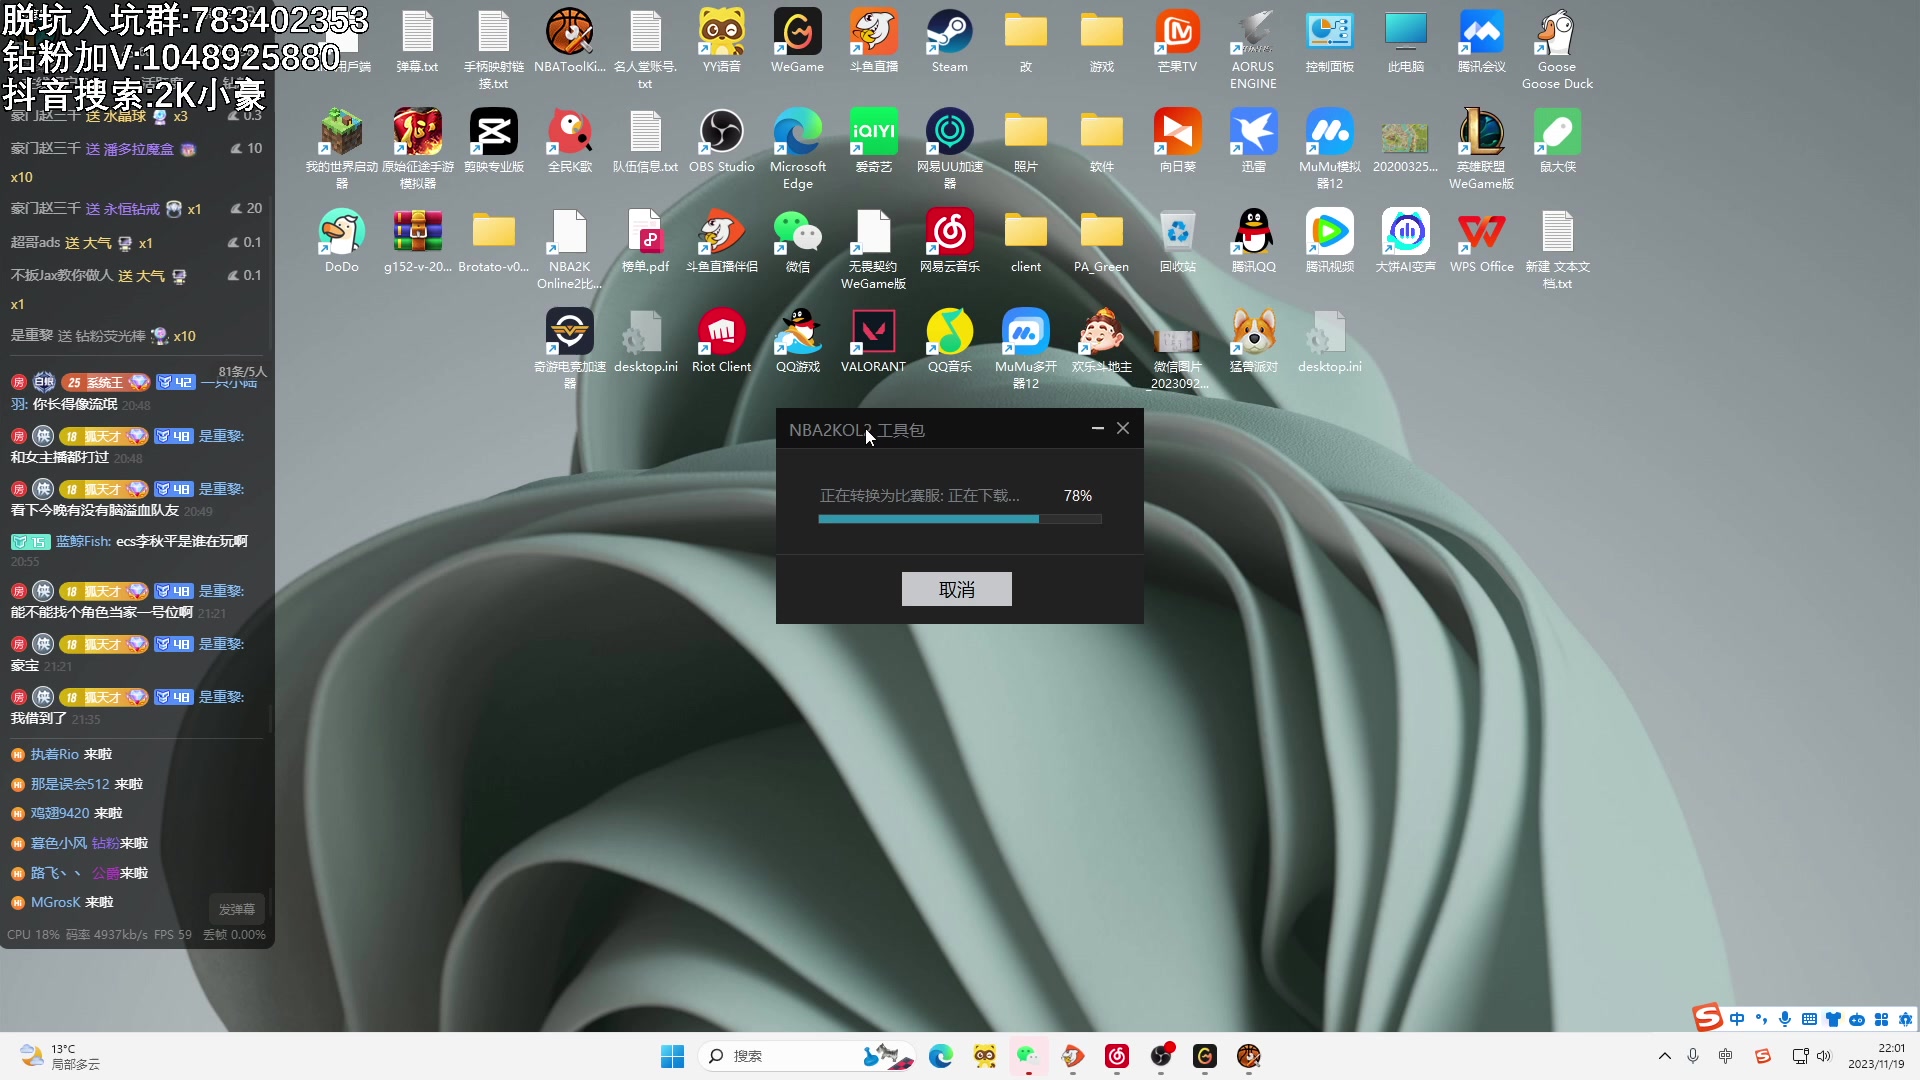Image resolution: width=1920 pixels, height=1080 pixels.
Task: Open NetEase Cloud Music on taskbar
Action: coord(1117,1056)
